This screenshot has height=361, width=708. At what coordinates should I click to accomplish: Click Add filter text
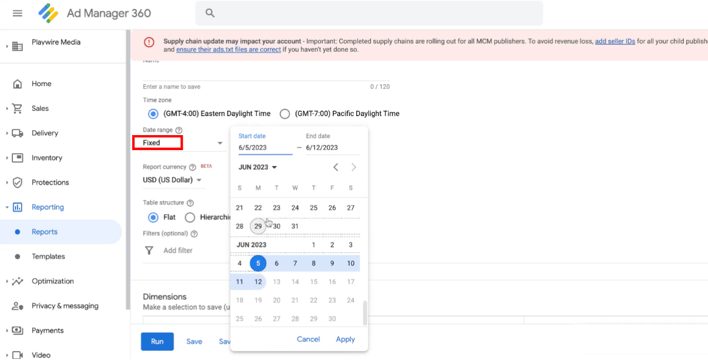pos(178,250)
